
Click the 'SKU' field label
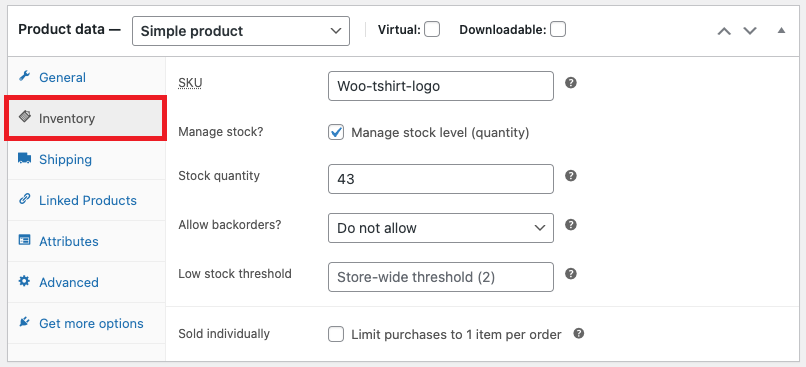[x=190, y=83]
